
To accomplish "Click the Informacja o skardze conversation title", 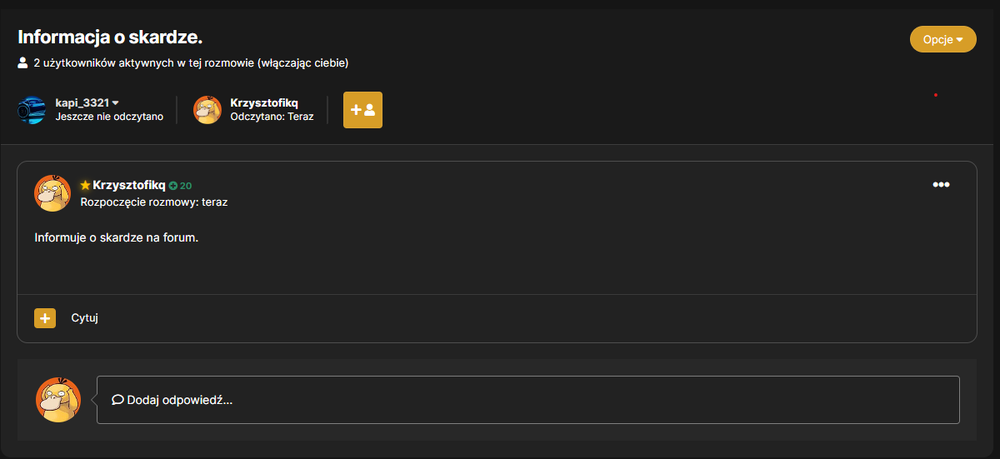I will (x=110, y=37).
